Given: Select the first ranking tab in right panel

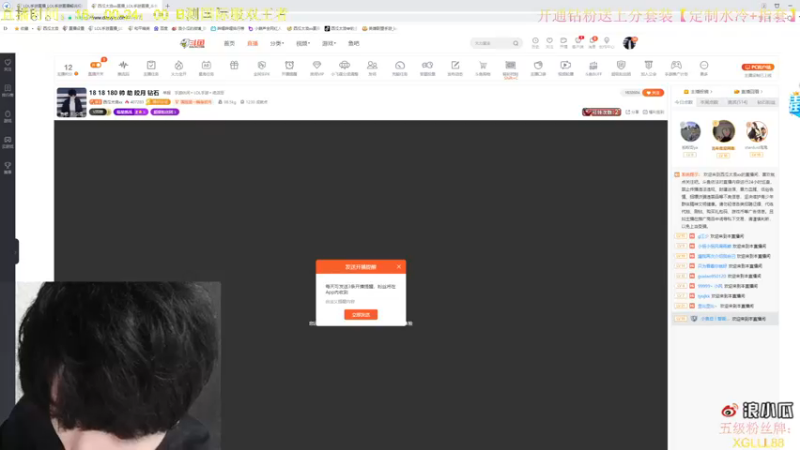Looking at the screenshot, I should 684,102.
